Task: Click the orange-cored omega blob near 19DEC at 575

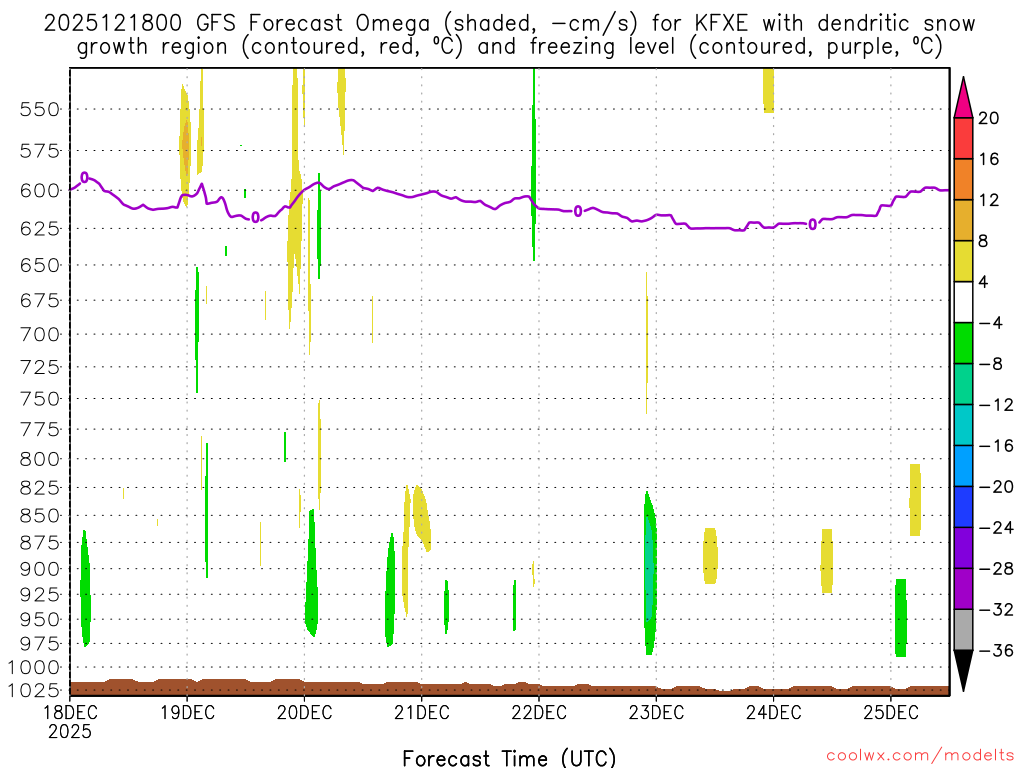Action: [185, 145]
